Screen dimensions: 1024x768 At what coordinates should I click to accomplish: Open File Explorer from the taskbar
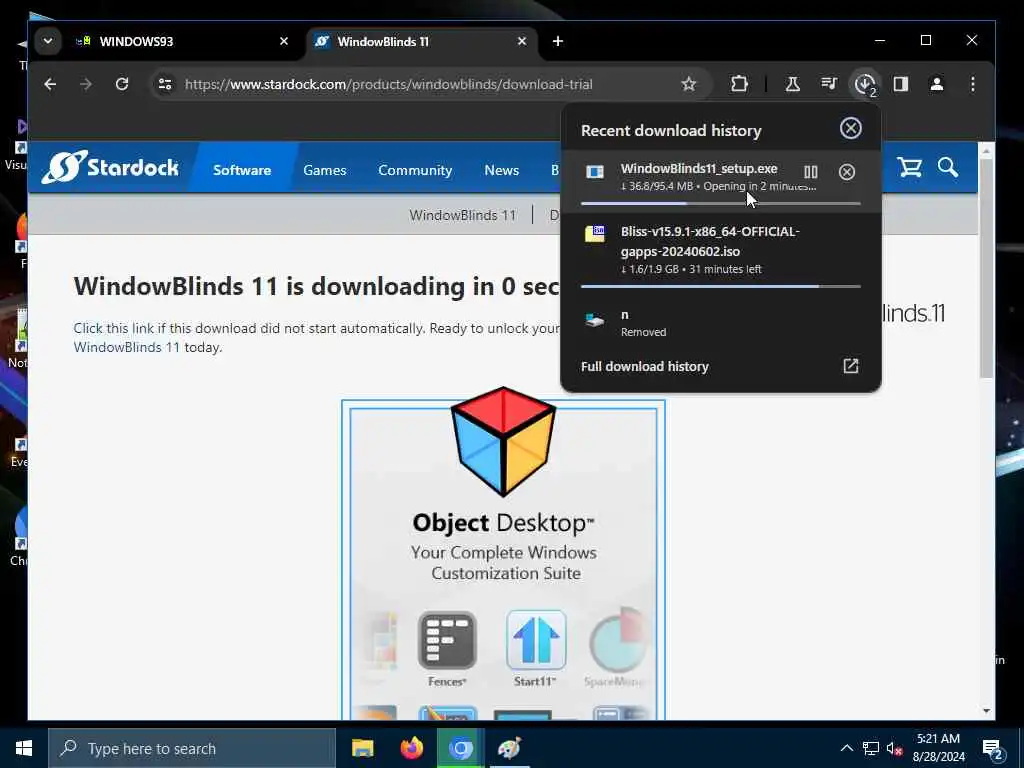[362, 748]
